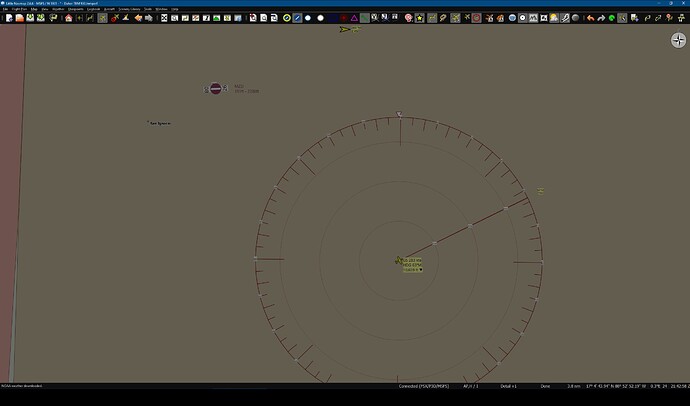Go forward with gray right arrow
690x406 pixels.
[x=149, y=18]
